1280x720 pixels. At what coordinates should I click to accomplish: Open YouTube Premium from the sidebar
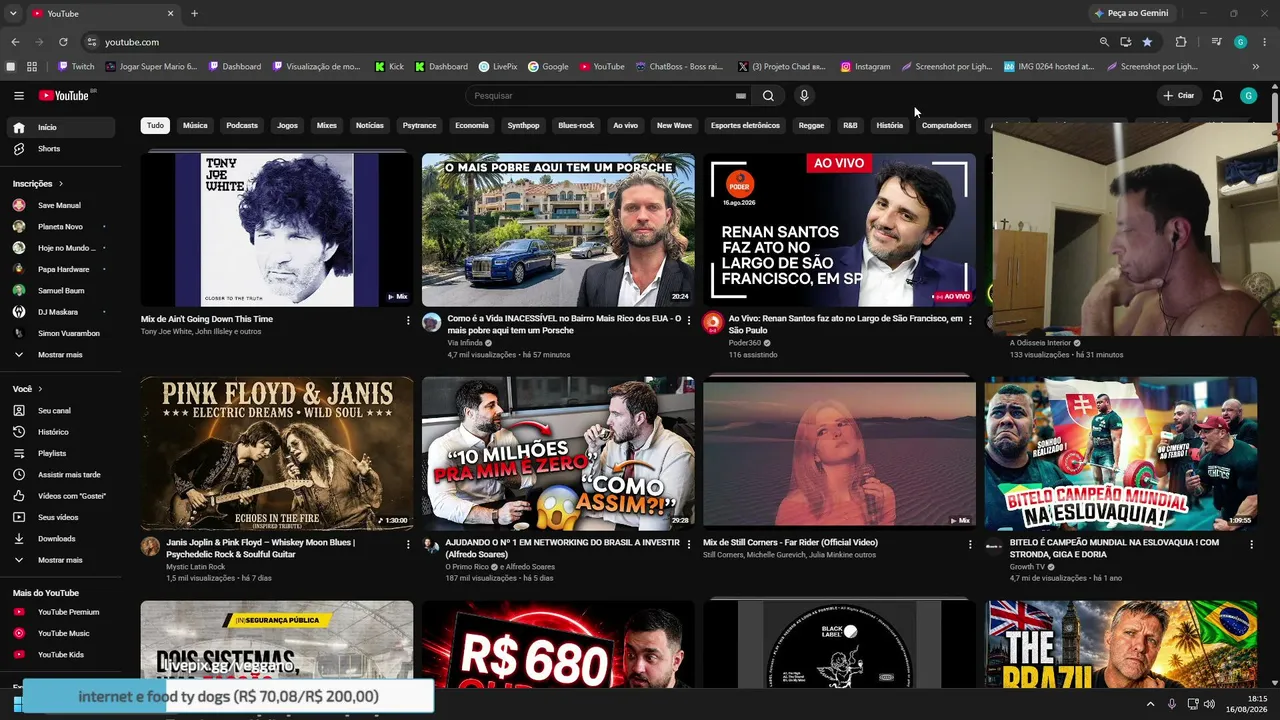62,612
